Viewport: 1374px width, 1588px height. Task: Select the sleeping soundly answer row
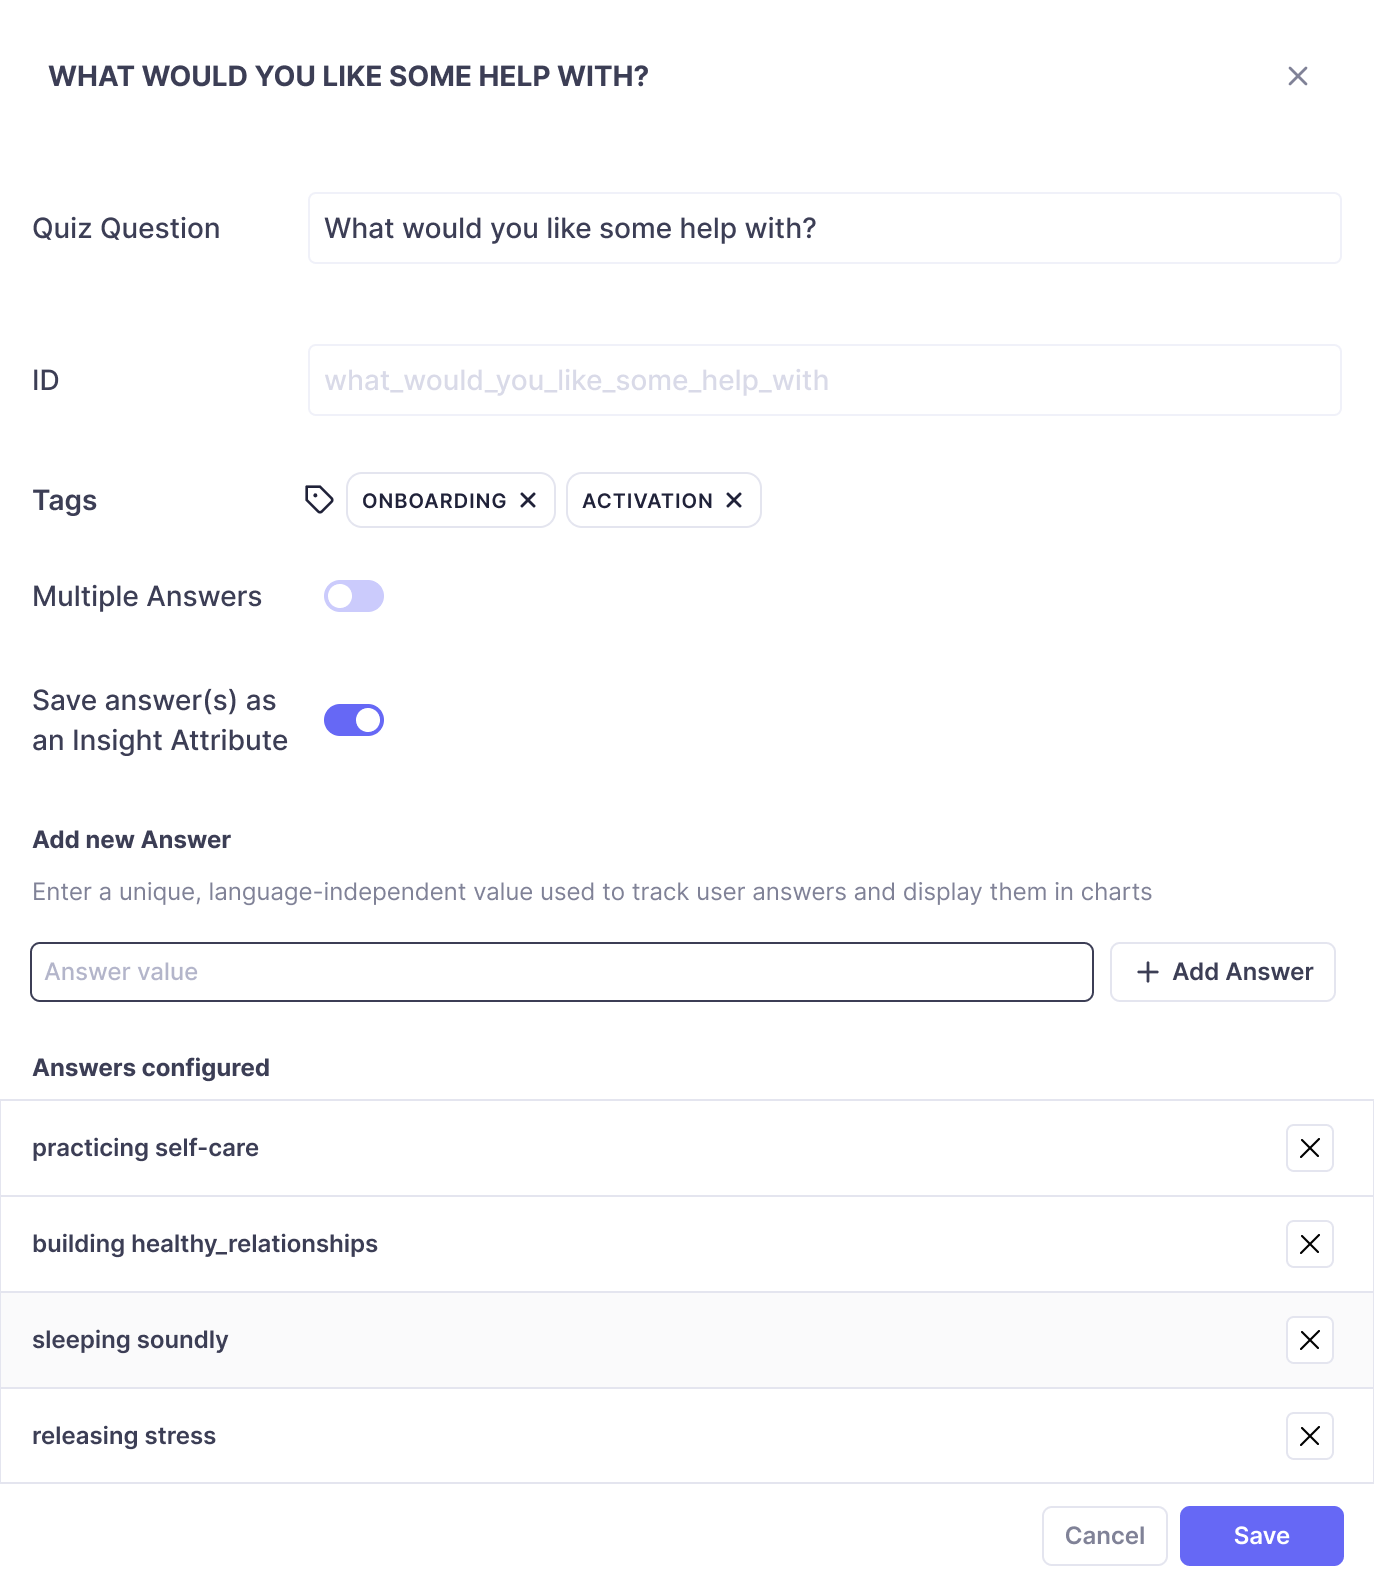tap(687, 1340)
